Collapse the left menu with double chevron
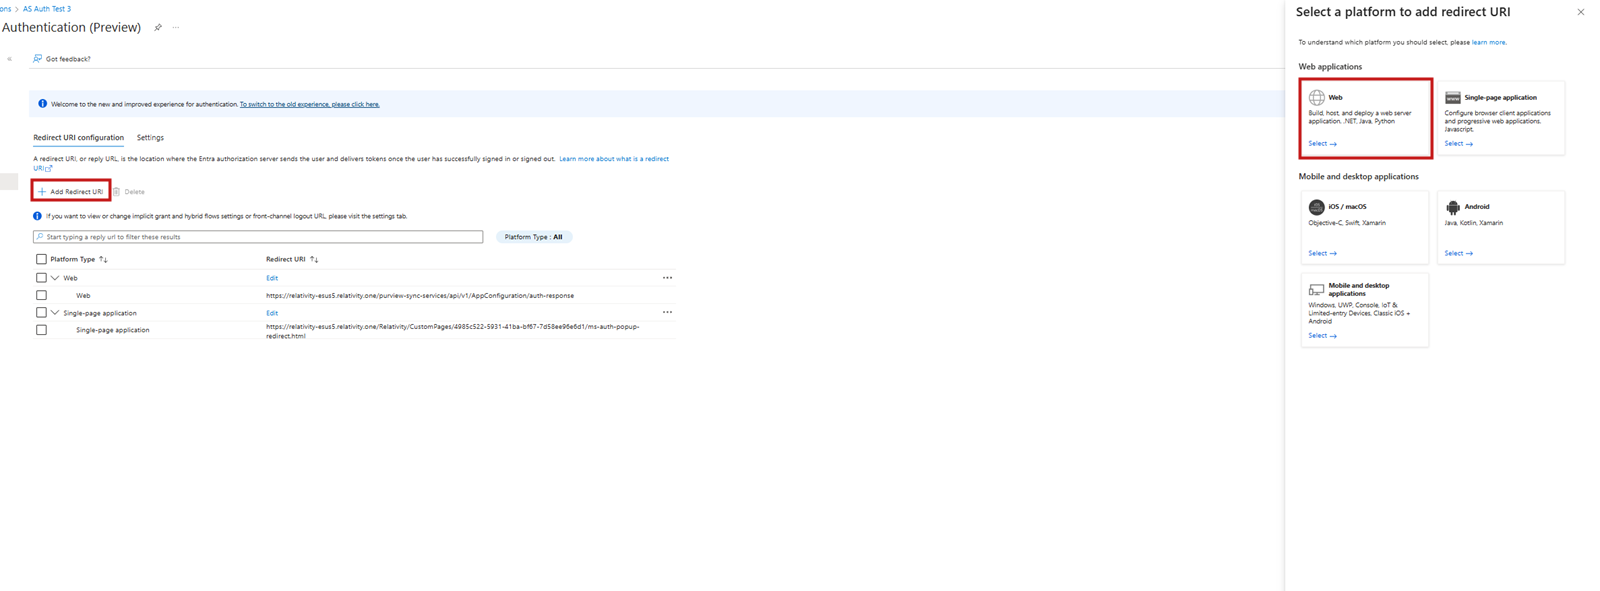Viewport: 1600px width, 591px height. [x=10, y=59]
